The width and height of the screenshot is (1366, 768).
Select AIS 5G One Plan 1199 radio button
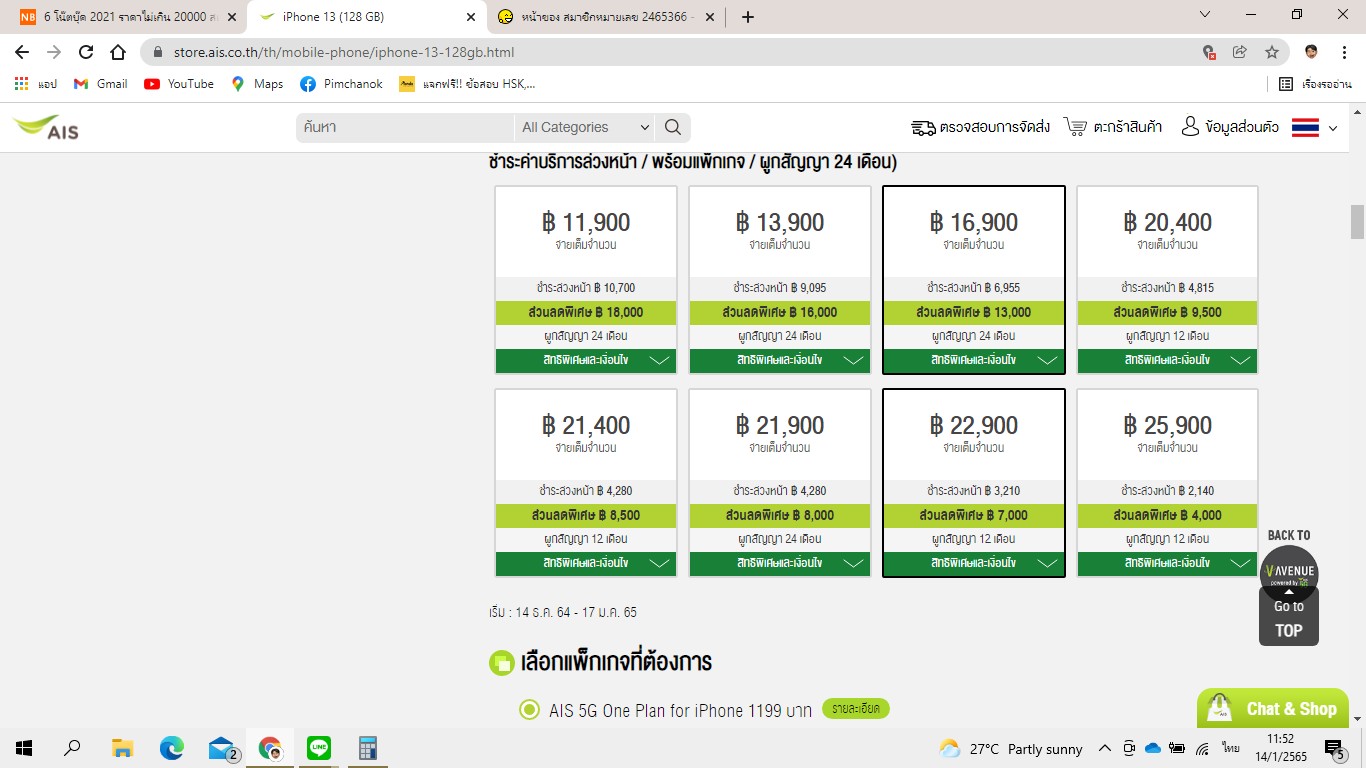[x=529, y=710]
